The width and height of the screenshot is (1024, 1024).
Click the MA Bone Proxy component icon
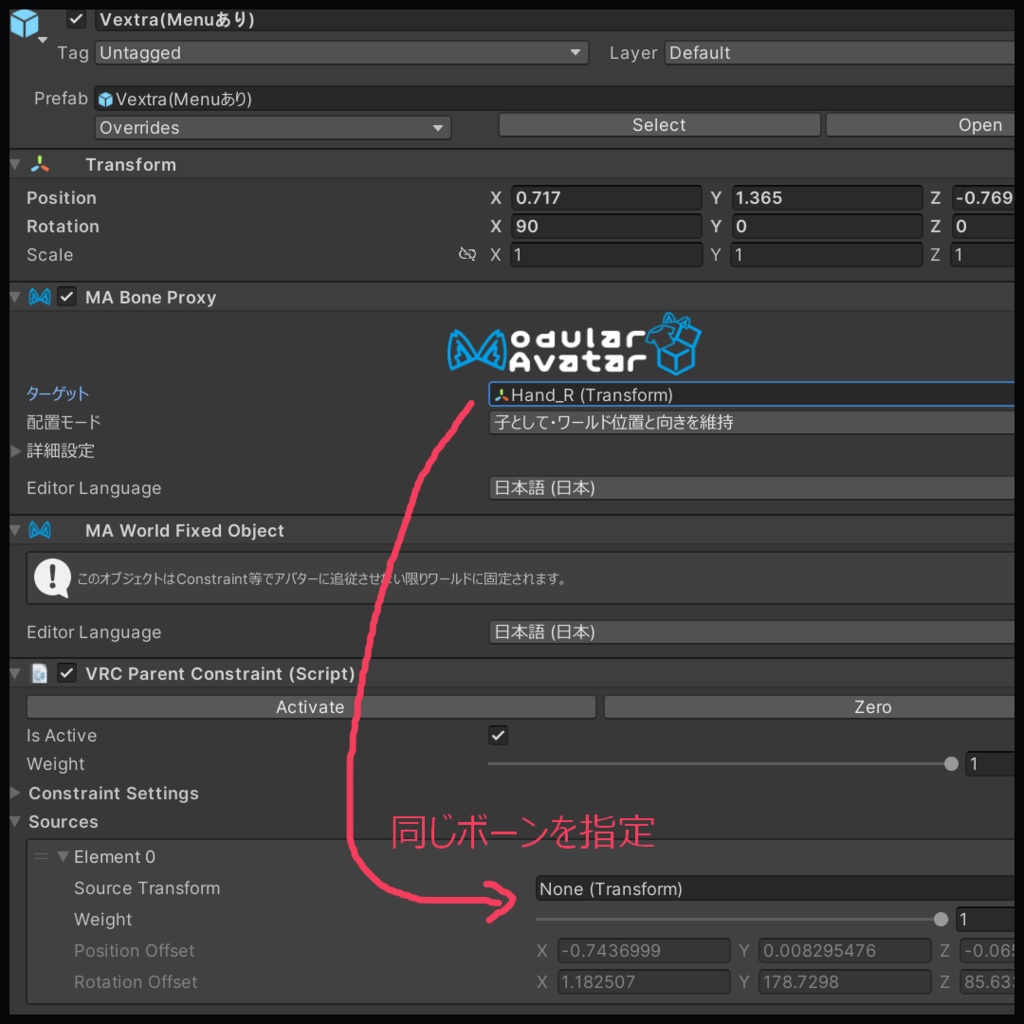40,297
